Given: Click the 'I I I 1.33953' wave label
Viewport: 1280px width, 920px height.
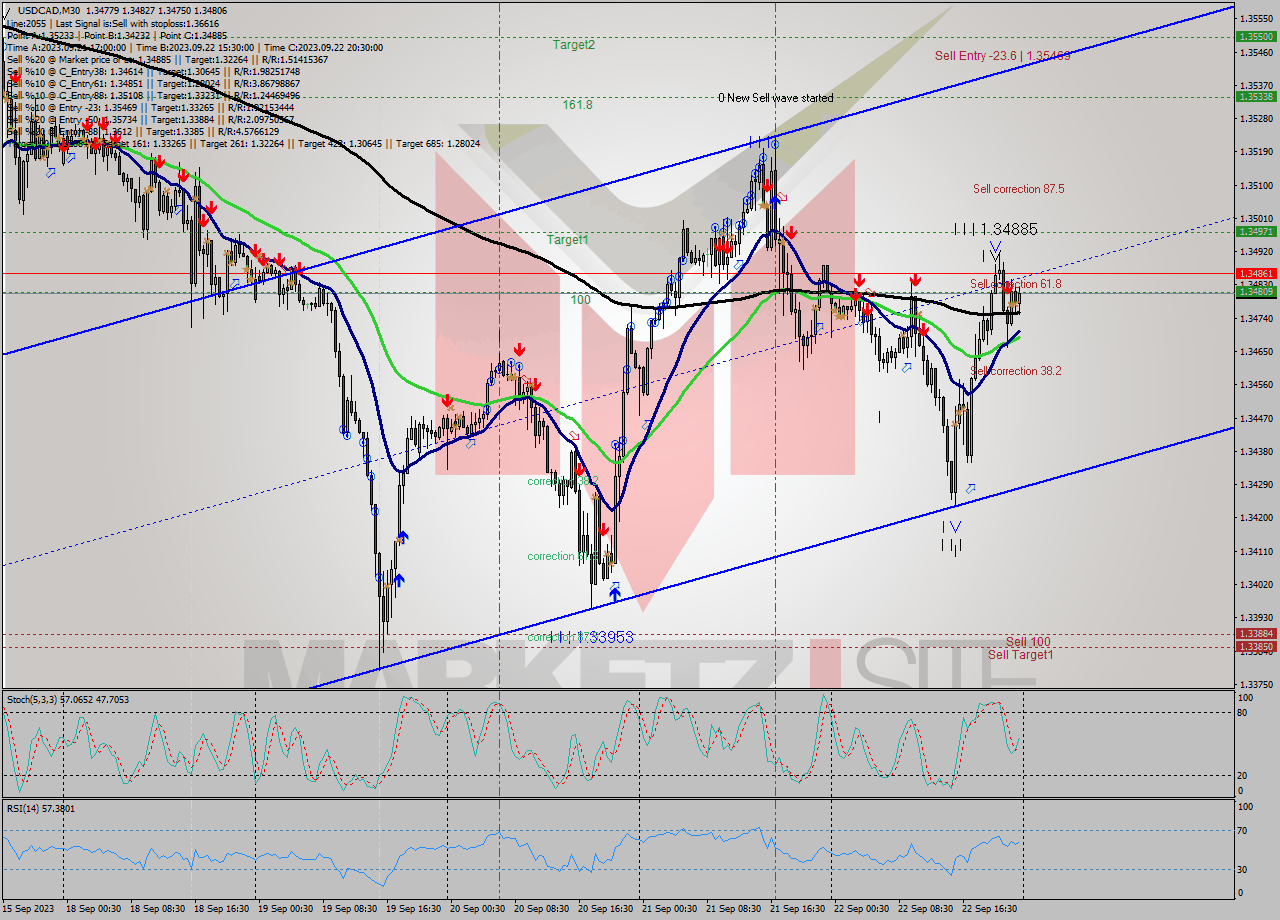Looking at the screenshot, I should coord(591,637).
